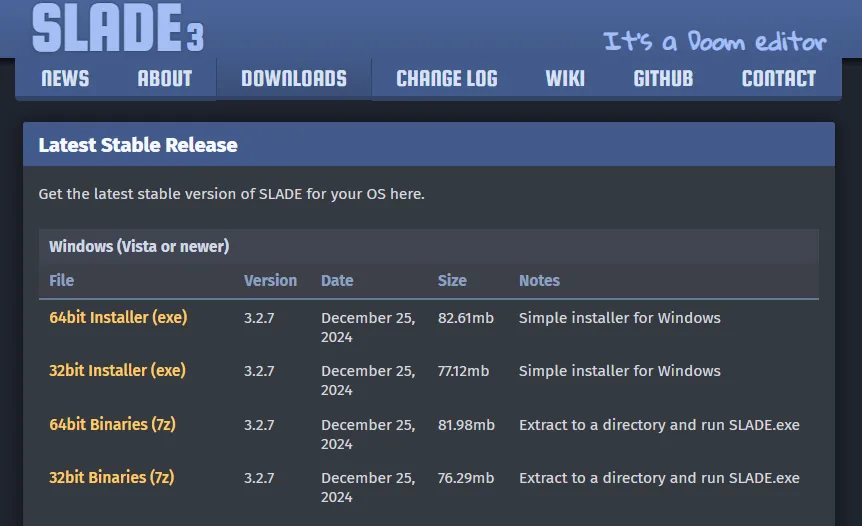Click the 32bit Binaries extract note

pyautogui.click(x=659, y=478)
